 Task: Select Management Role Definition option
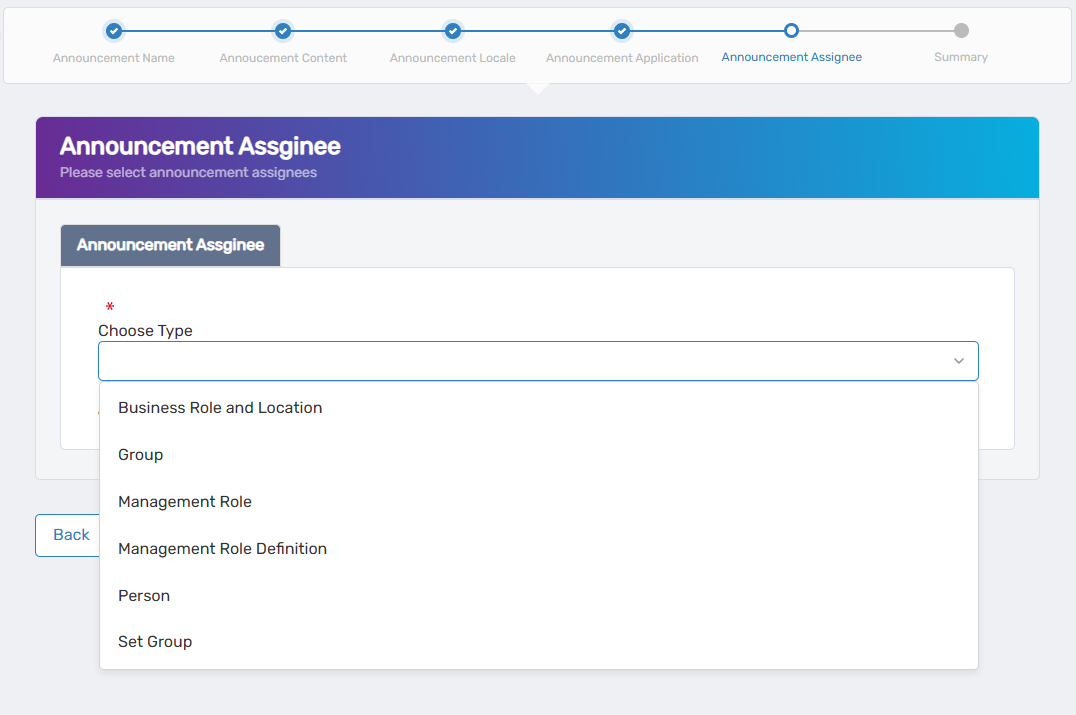point(222,548)
